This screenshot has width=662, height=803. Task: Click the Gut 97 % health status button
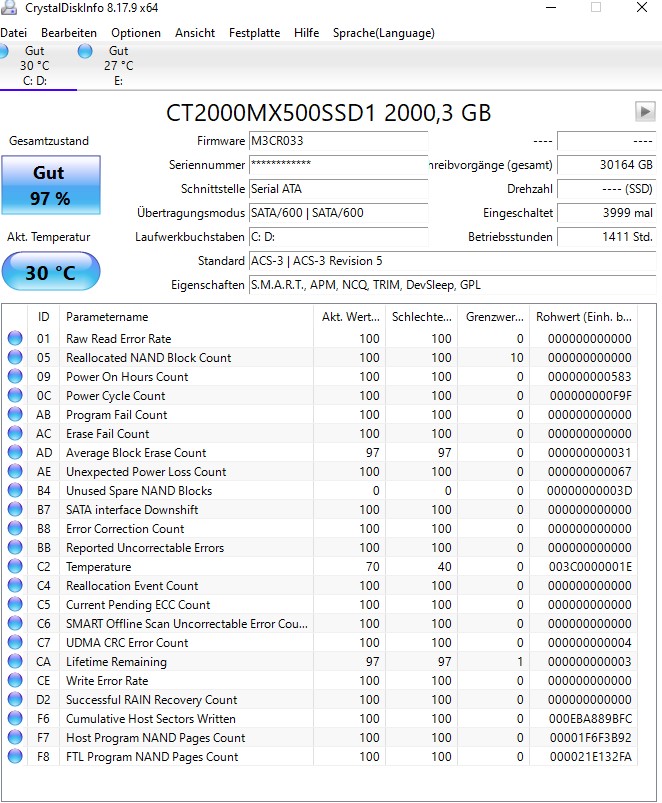tap(50, 185)
